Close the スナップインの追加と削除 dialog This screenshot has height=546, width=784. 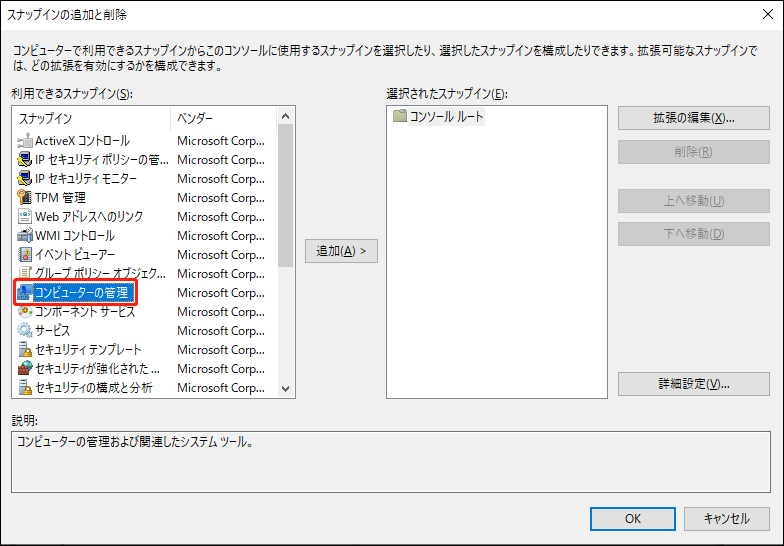tap(768, 14)
